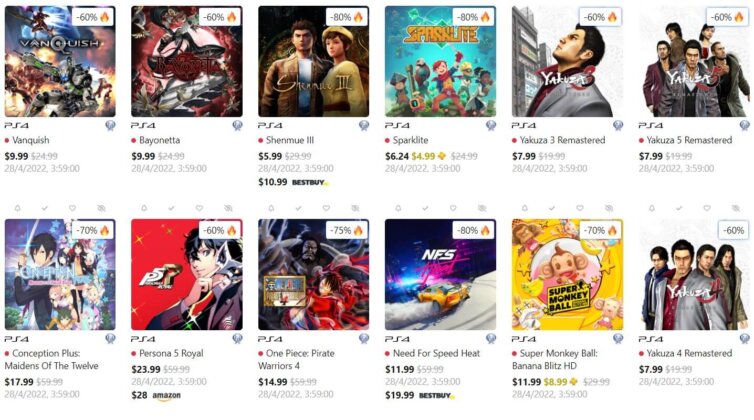Click trophy icon under Yakuza 5 Remastered cover

[x=744, y=126]
